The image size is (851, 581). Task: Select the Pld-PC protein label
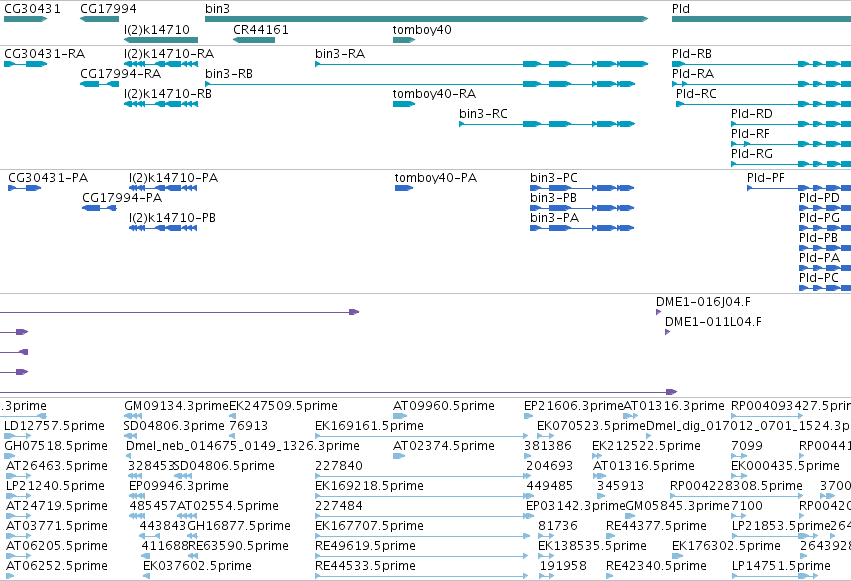tap(818, 278)
